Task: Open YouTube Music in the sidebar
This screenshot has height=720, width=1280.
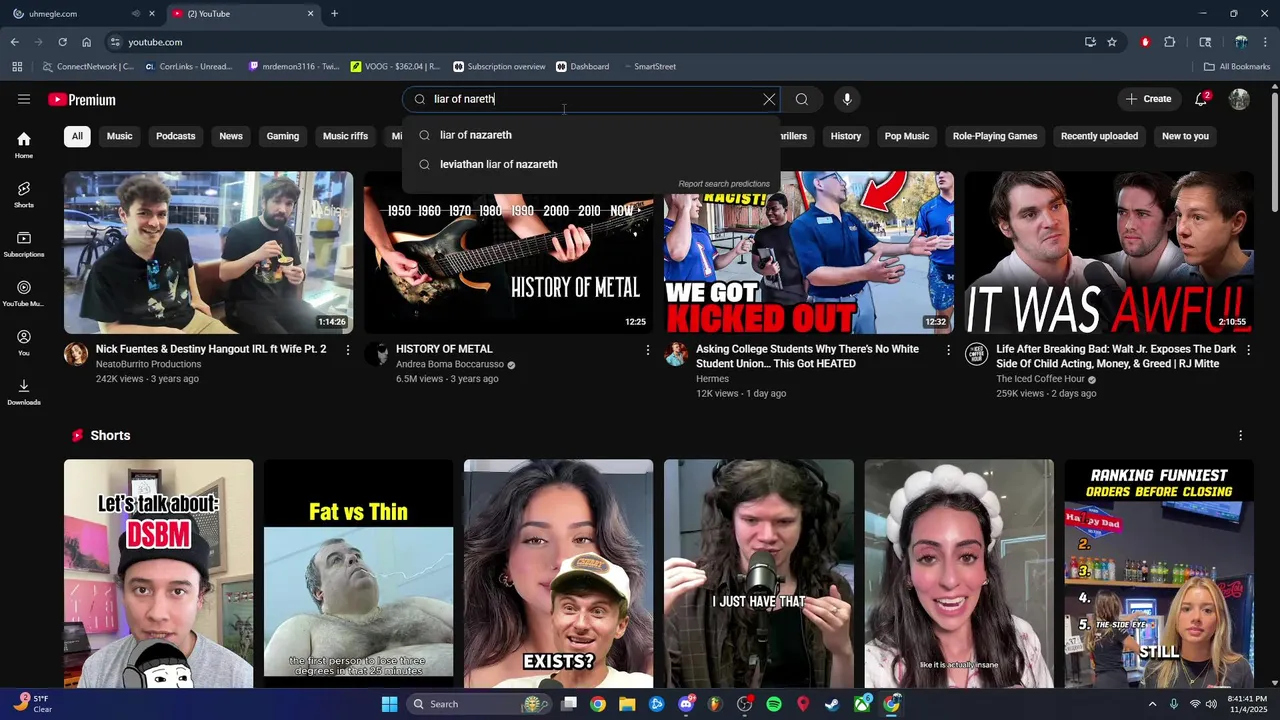Action: [24, 293]
